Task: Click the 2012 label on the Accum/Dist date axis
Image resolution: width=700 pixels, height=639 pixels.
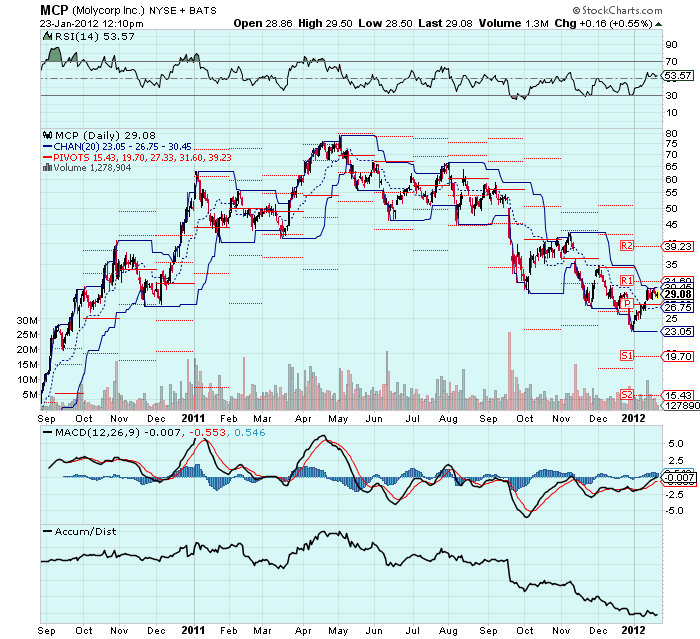Action: point(633,630)
